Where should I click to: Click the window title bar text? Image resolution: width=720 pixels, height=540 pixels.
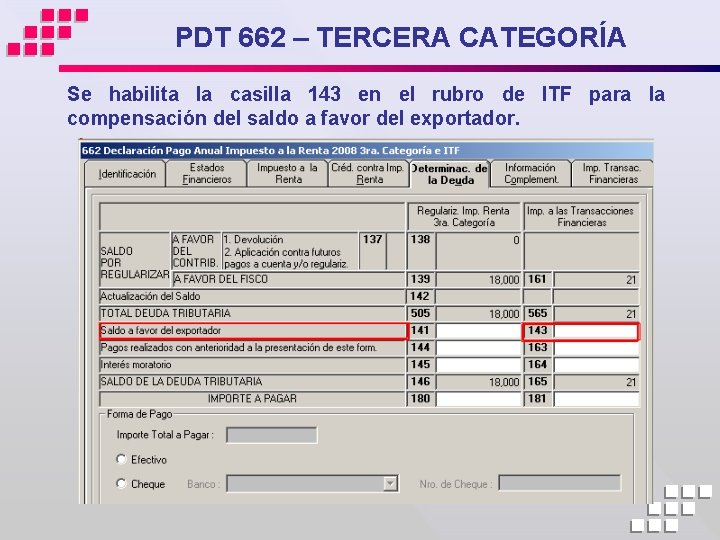(271, 151)
